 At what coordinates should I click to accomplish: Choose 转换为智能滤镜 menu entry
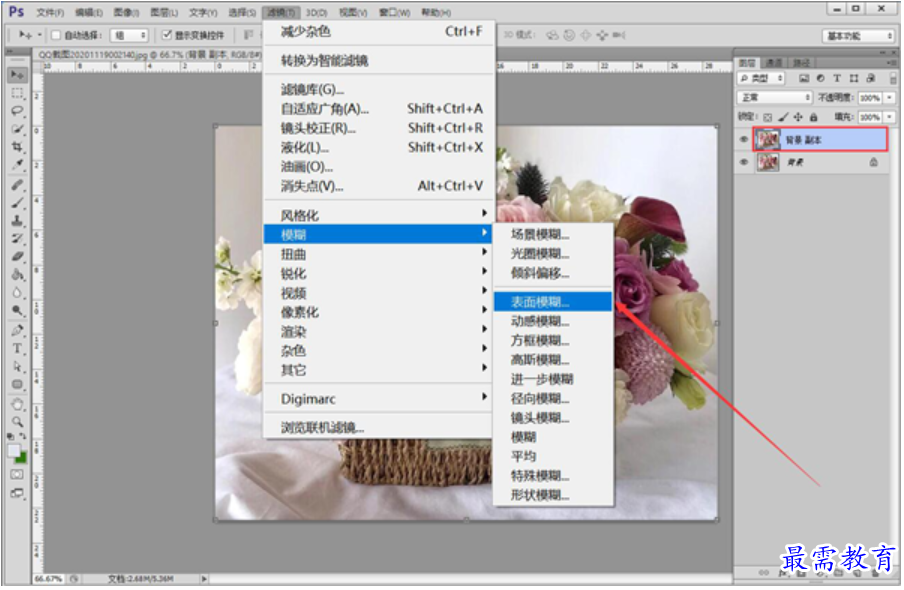(379, 60)
